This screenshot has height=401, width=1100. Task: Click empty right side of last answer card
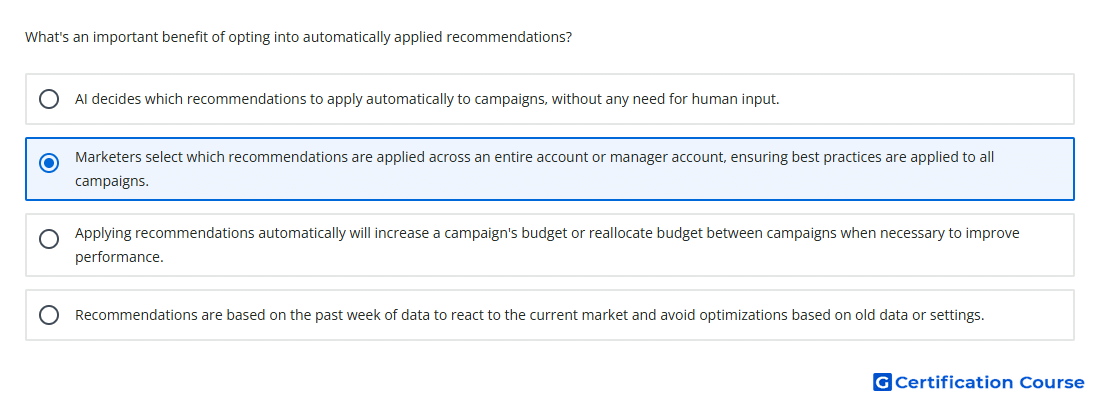pos(1028,315)
